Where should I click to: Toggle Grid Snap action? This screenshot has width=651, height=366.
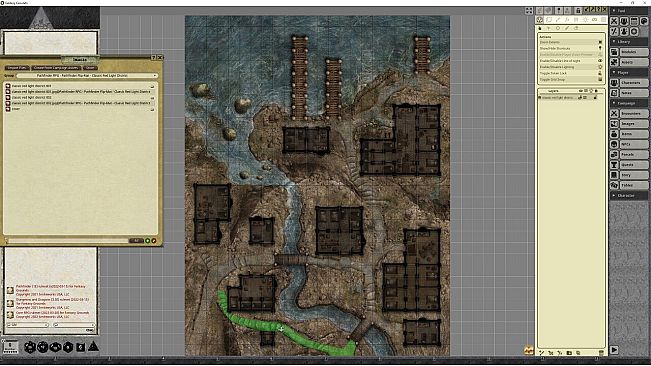[571, 80]
